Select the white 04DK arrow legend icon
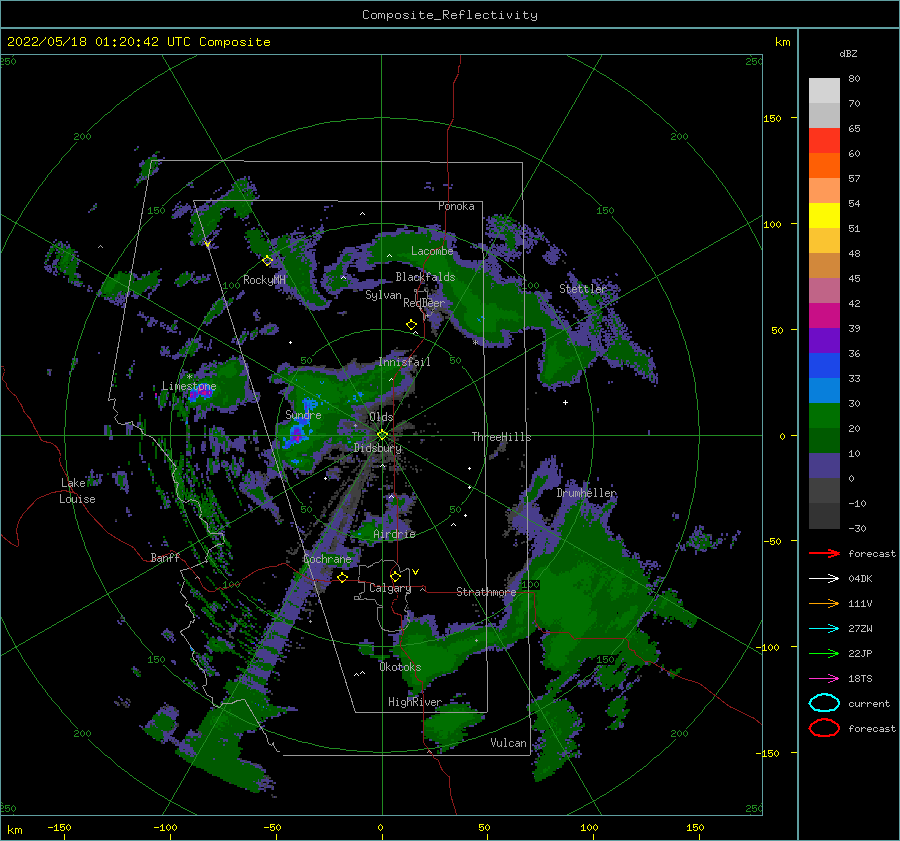This screenshot has width=900, height=841. tap(824, 579)
